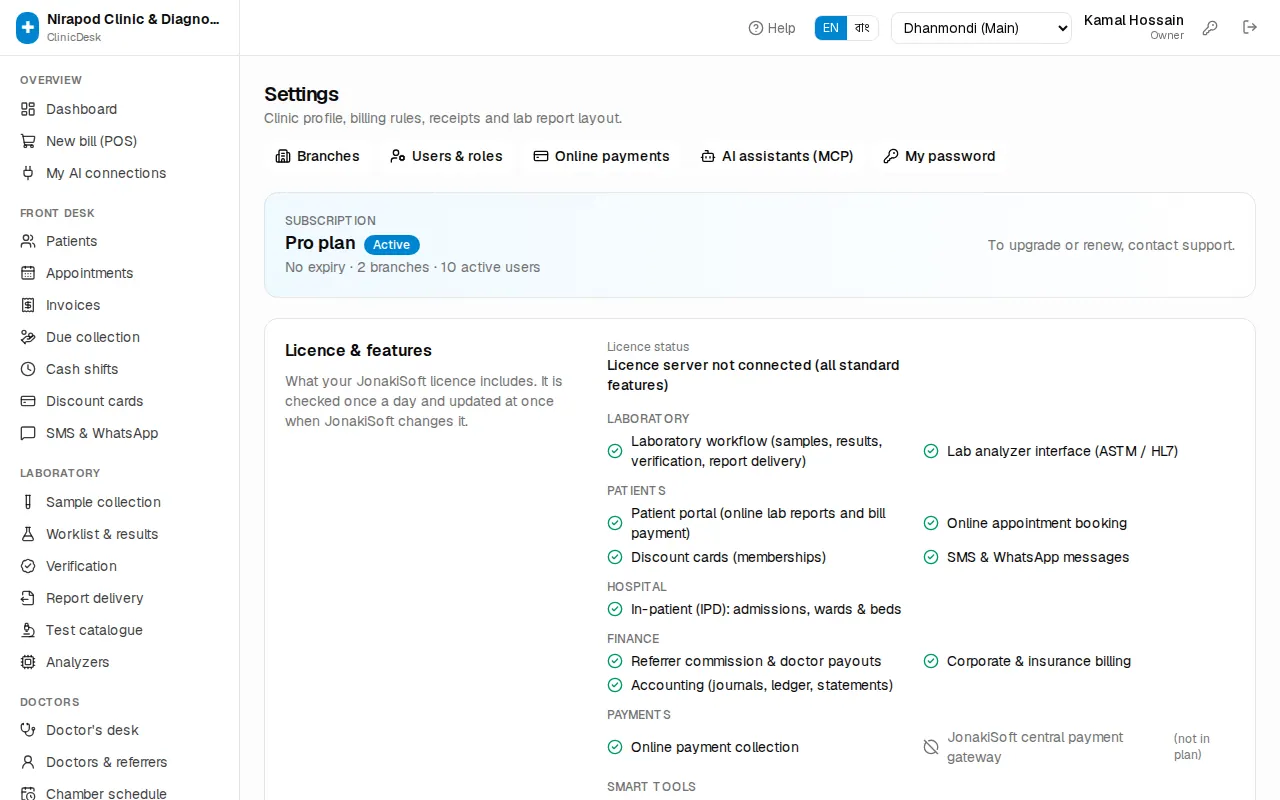Open the Online payments tab
Image resolution: width=1280 pixels, height=800 pixels.
click(x=601, y=156)
